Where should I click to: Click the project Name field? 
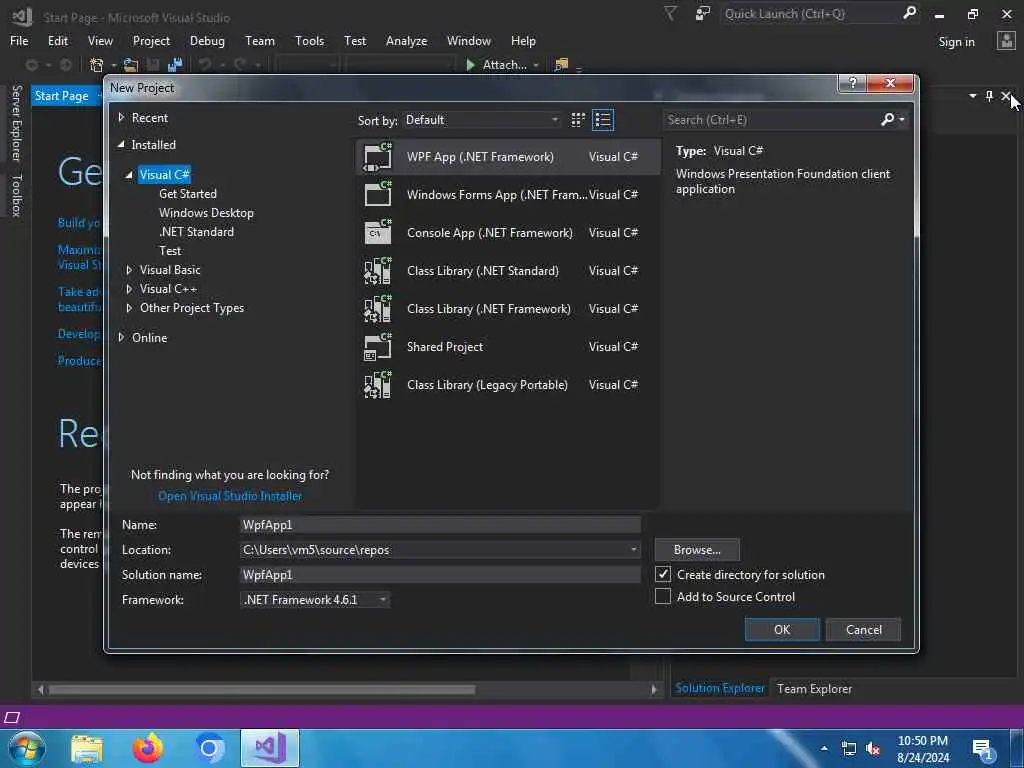(440, 525)
